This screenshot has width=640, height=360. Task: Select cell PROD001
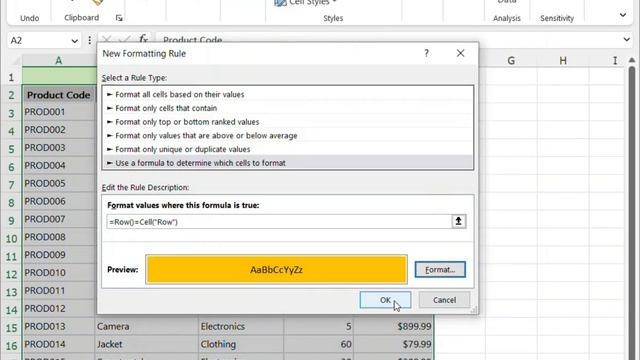(59, 112)
